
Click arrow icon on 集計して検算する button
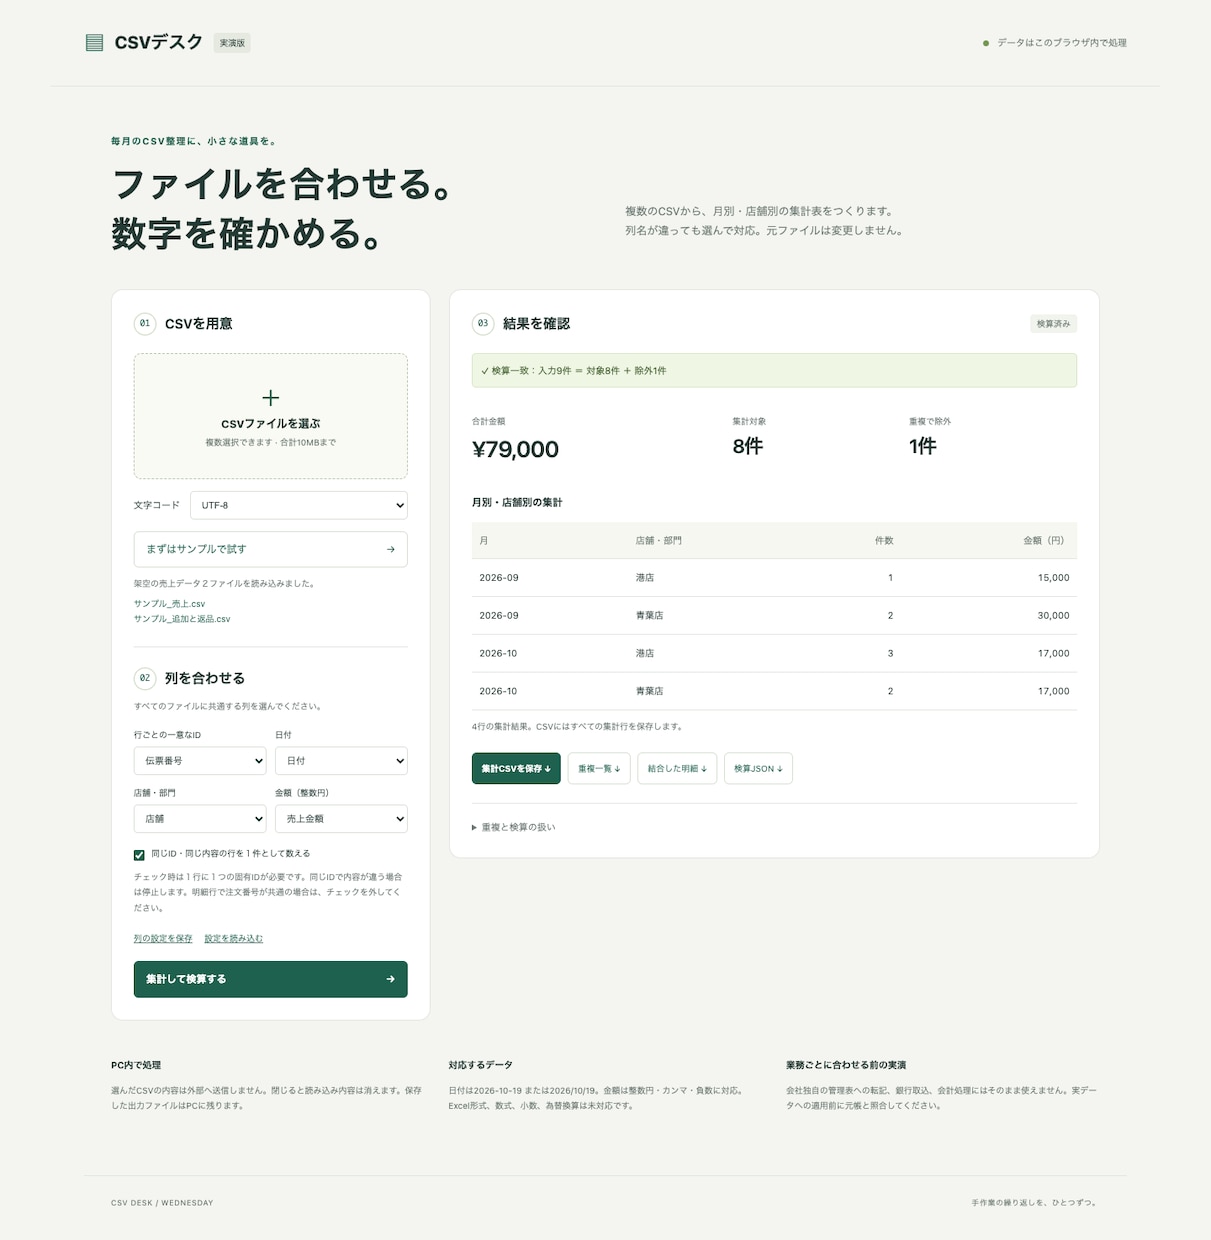pyautogui.click(x=390, y=979)
